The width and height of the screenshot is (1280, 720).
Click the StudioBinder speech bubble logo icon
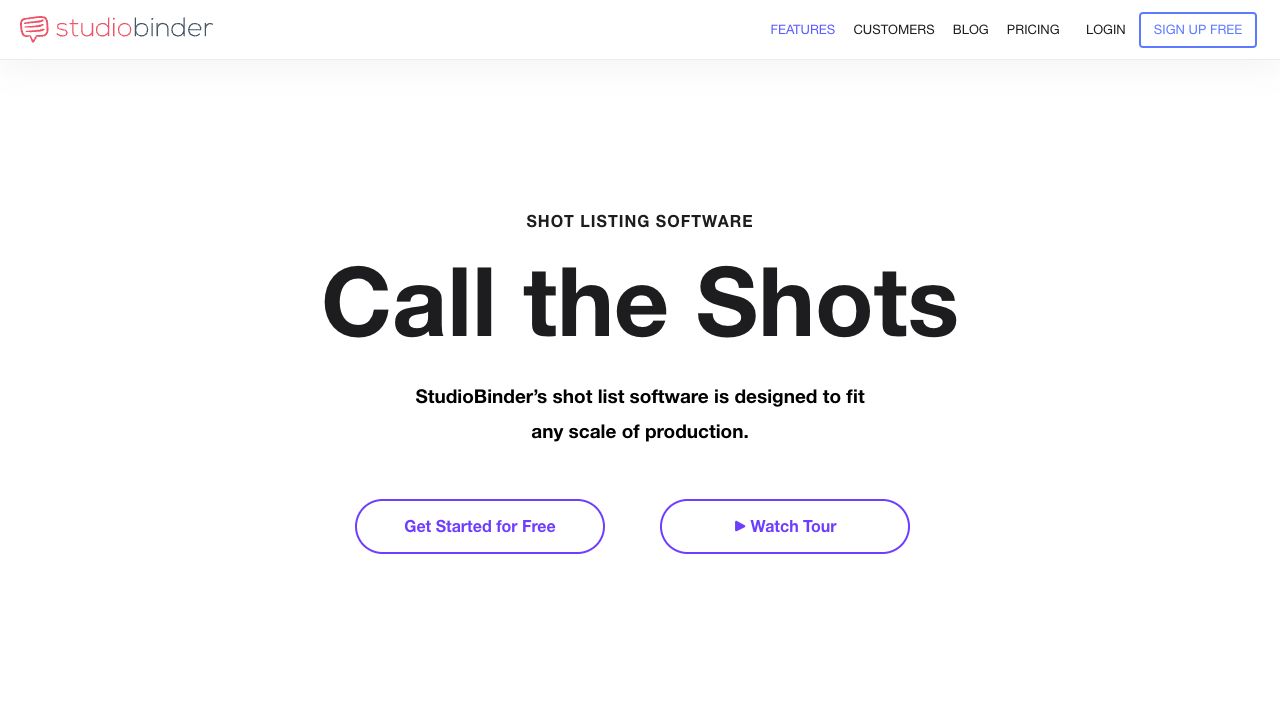tap(34, 29)
